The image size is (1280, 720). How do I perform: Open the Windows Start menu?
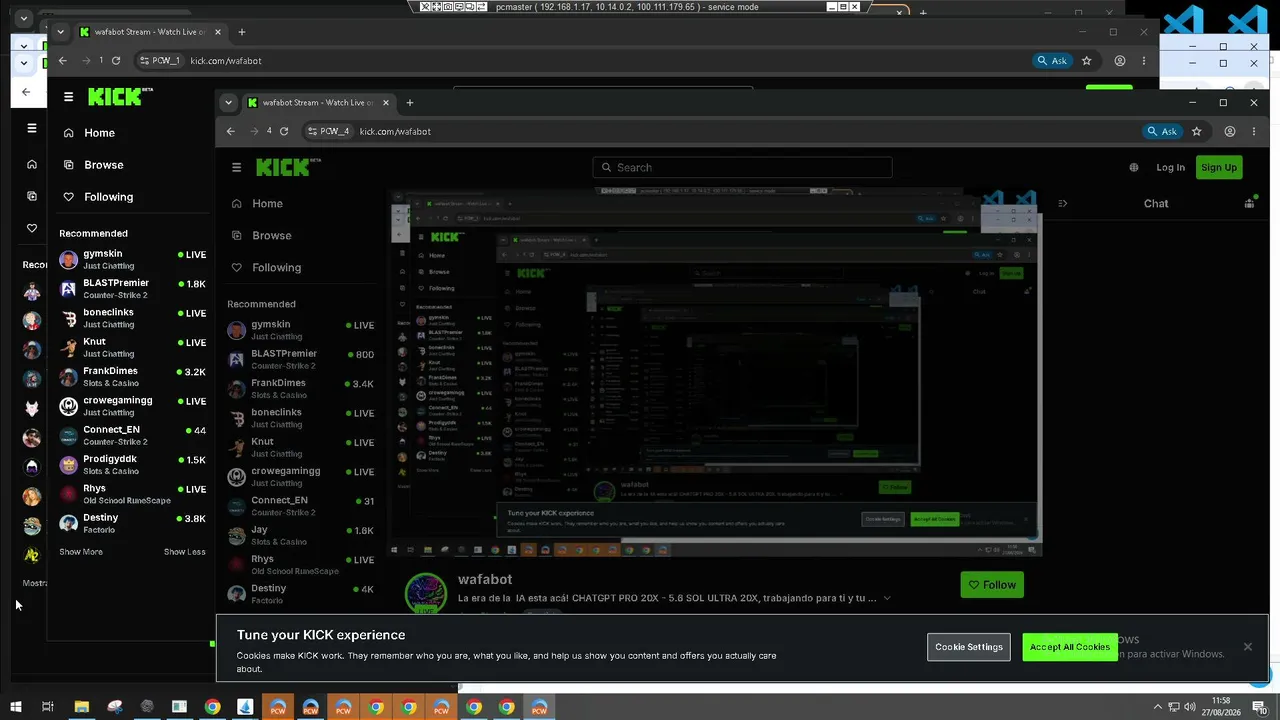[15, 707]
